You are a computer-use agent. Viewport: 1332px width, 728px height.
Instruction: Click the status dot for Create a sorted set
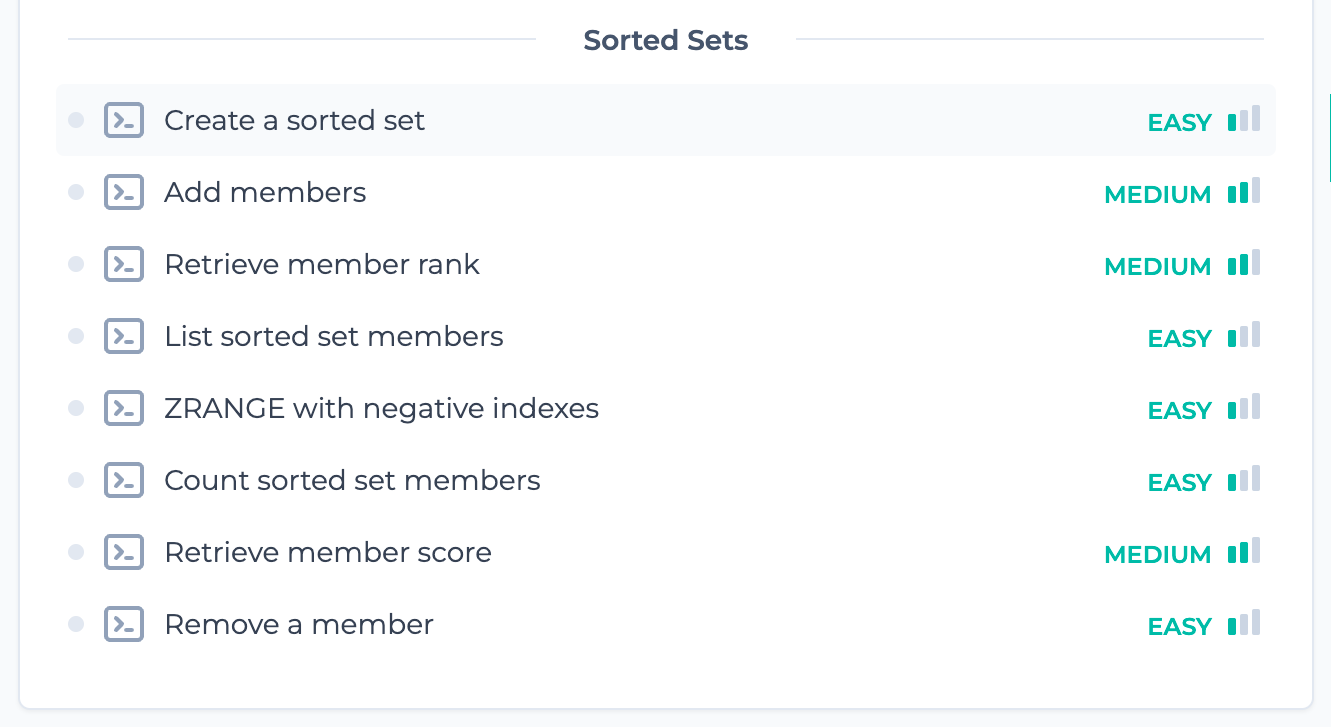pos(76,120)
